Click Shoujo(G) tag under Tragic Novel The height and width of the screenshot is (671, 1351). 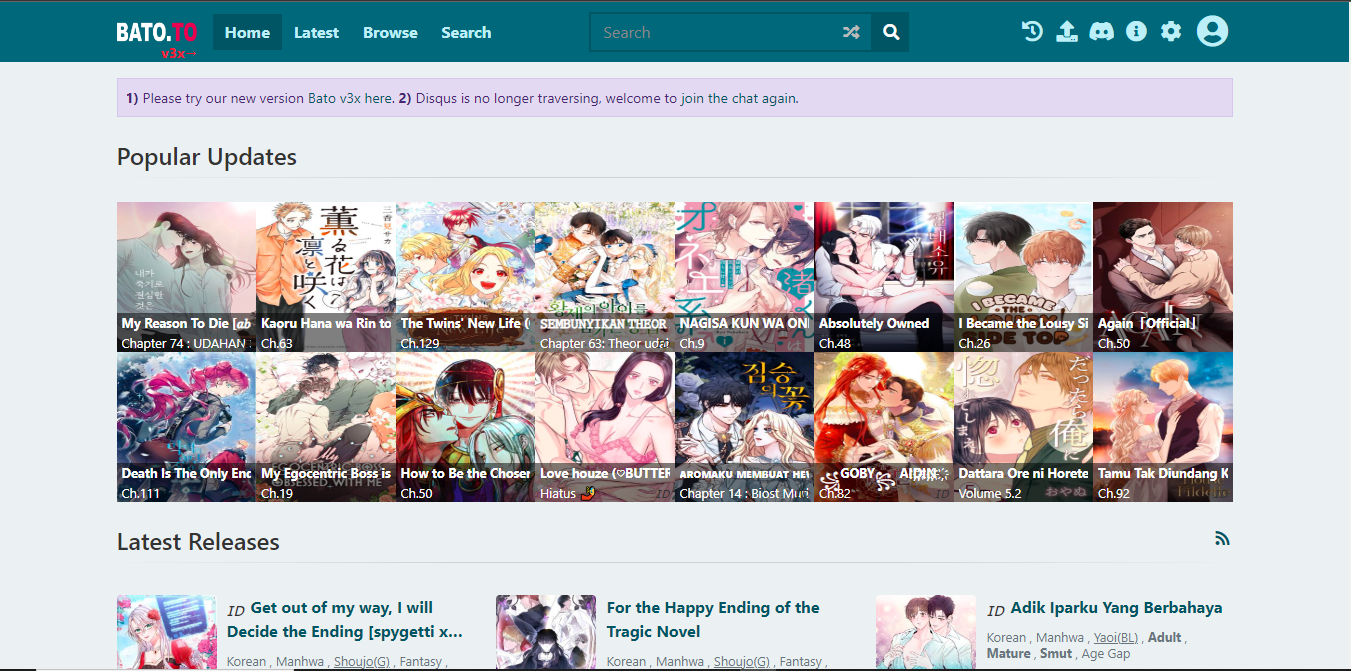[x=742, y=661]
